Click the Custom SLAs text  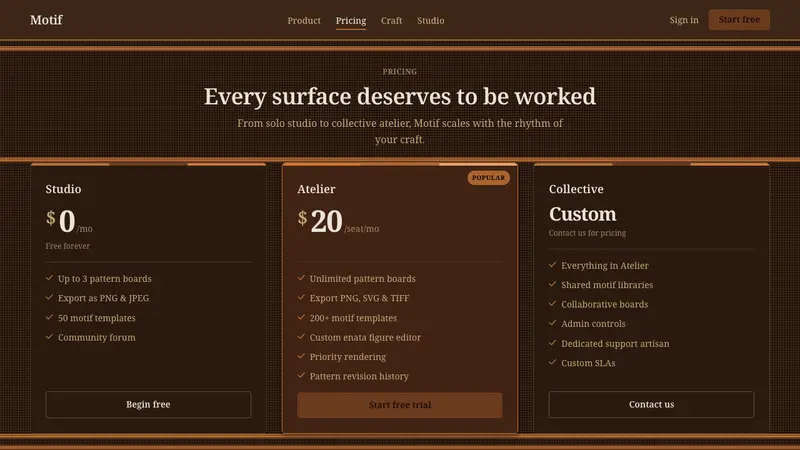588,363
